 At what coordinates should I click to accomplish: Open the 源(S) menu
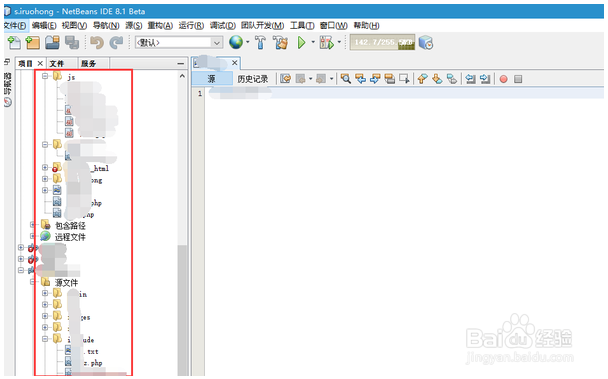click(133, 26)
